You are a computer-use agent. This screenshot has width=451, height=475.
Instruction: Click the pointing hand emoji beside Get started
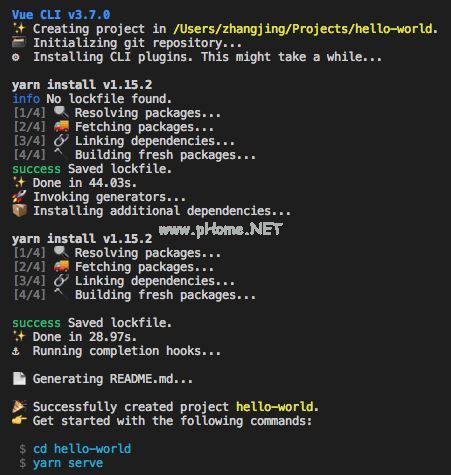click(19, 421)
